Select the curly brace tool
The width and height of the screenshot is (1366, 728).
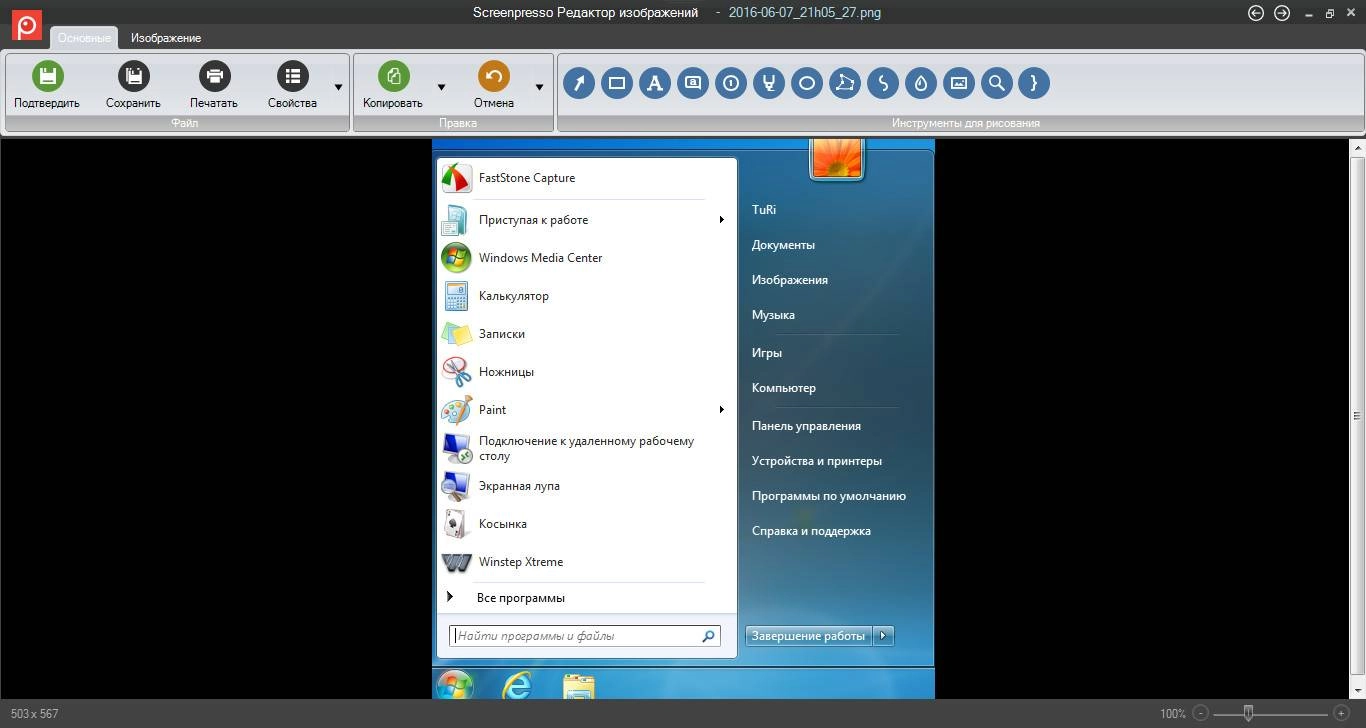click(1034, 83)
